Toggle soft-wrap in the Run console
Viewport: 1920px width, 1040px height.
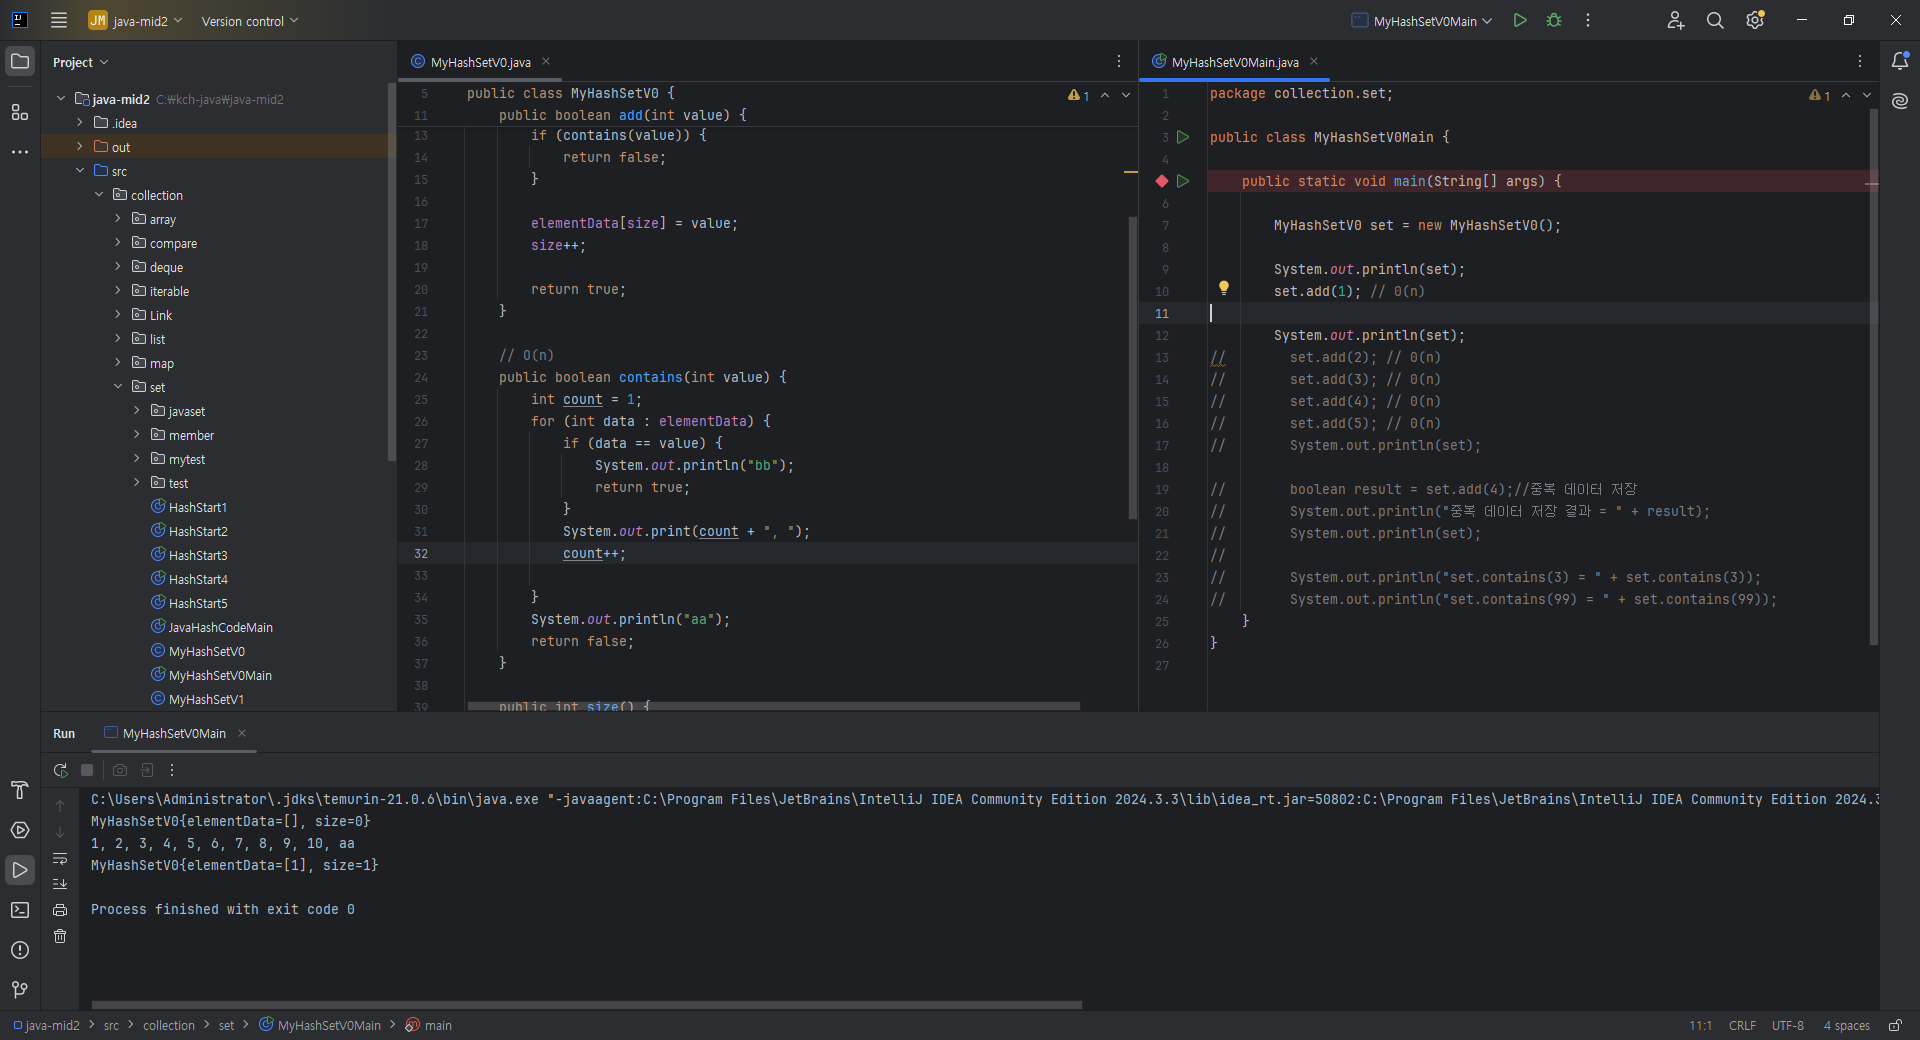(x=60, y=859)
